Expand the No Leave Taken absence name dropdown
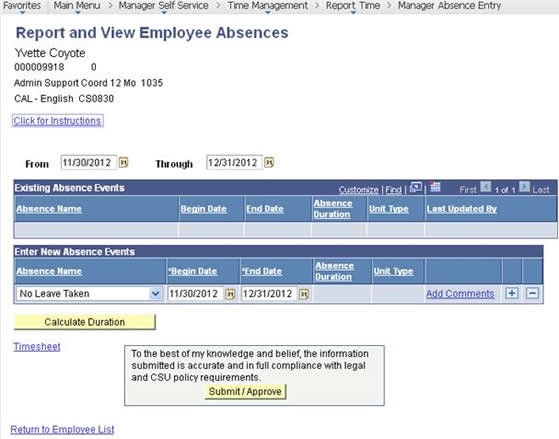Image resolution: width=559 pixels, height=439 pixels. point(155,294)
